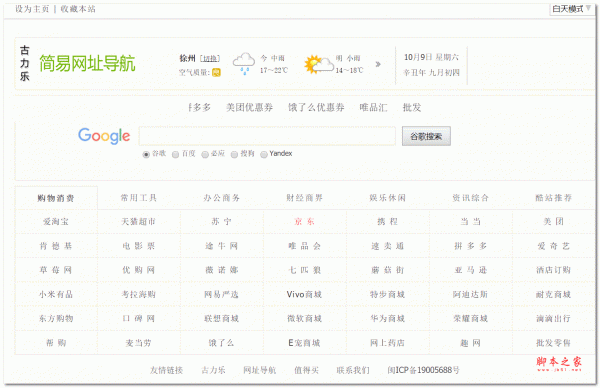Viewport: 600px width, 388px height.
Task: Open the 饿了么优惠券 link
Action: pyautogui.click(x=316, y=108)
